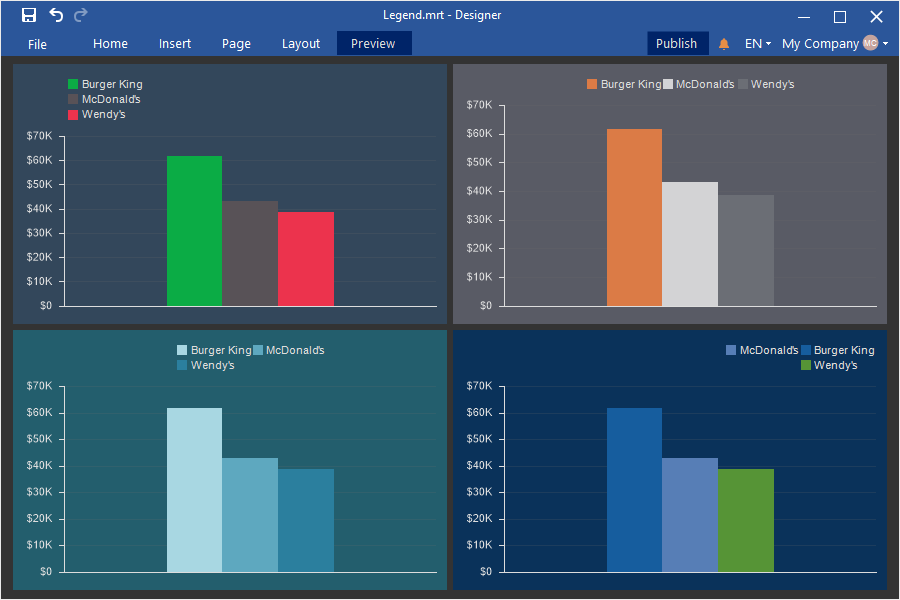Click the Publish button
Image resolution: width=900 pixels, height=600 pixels.
[677, 44]
